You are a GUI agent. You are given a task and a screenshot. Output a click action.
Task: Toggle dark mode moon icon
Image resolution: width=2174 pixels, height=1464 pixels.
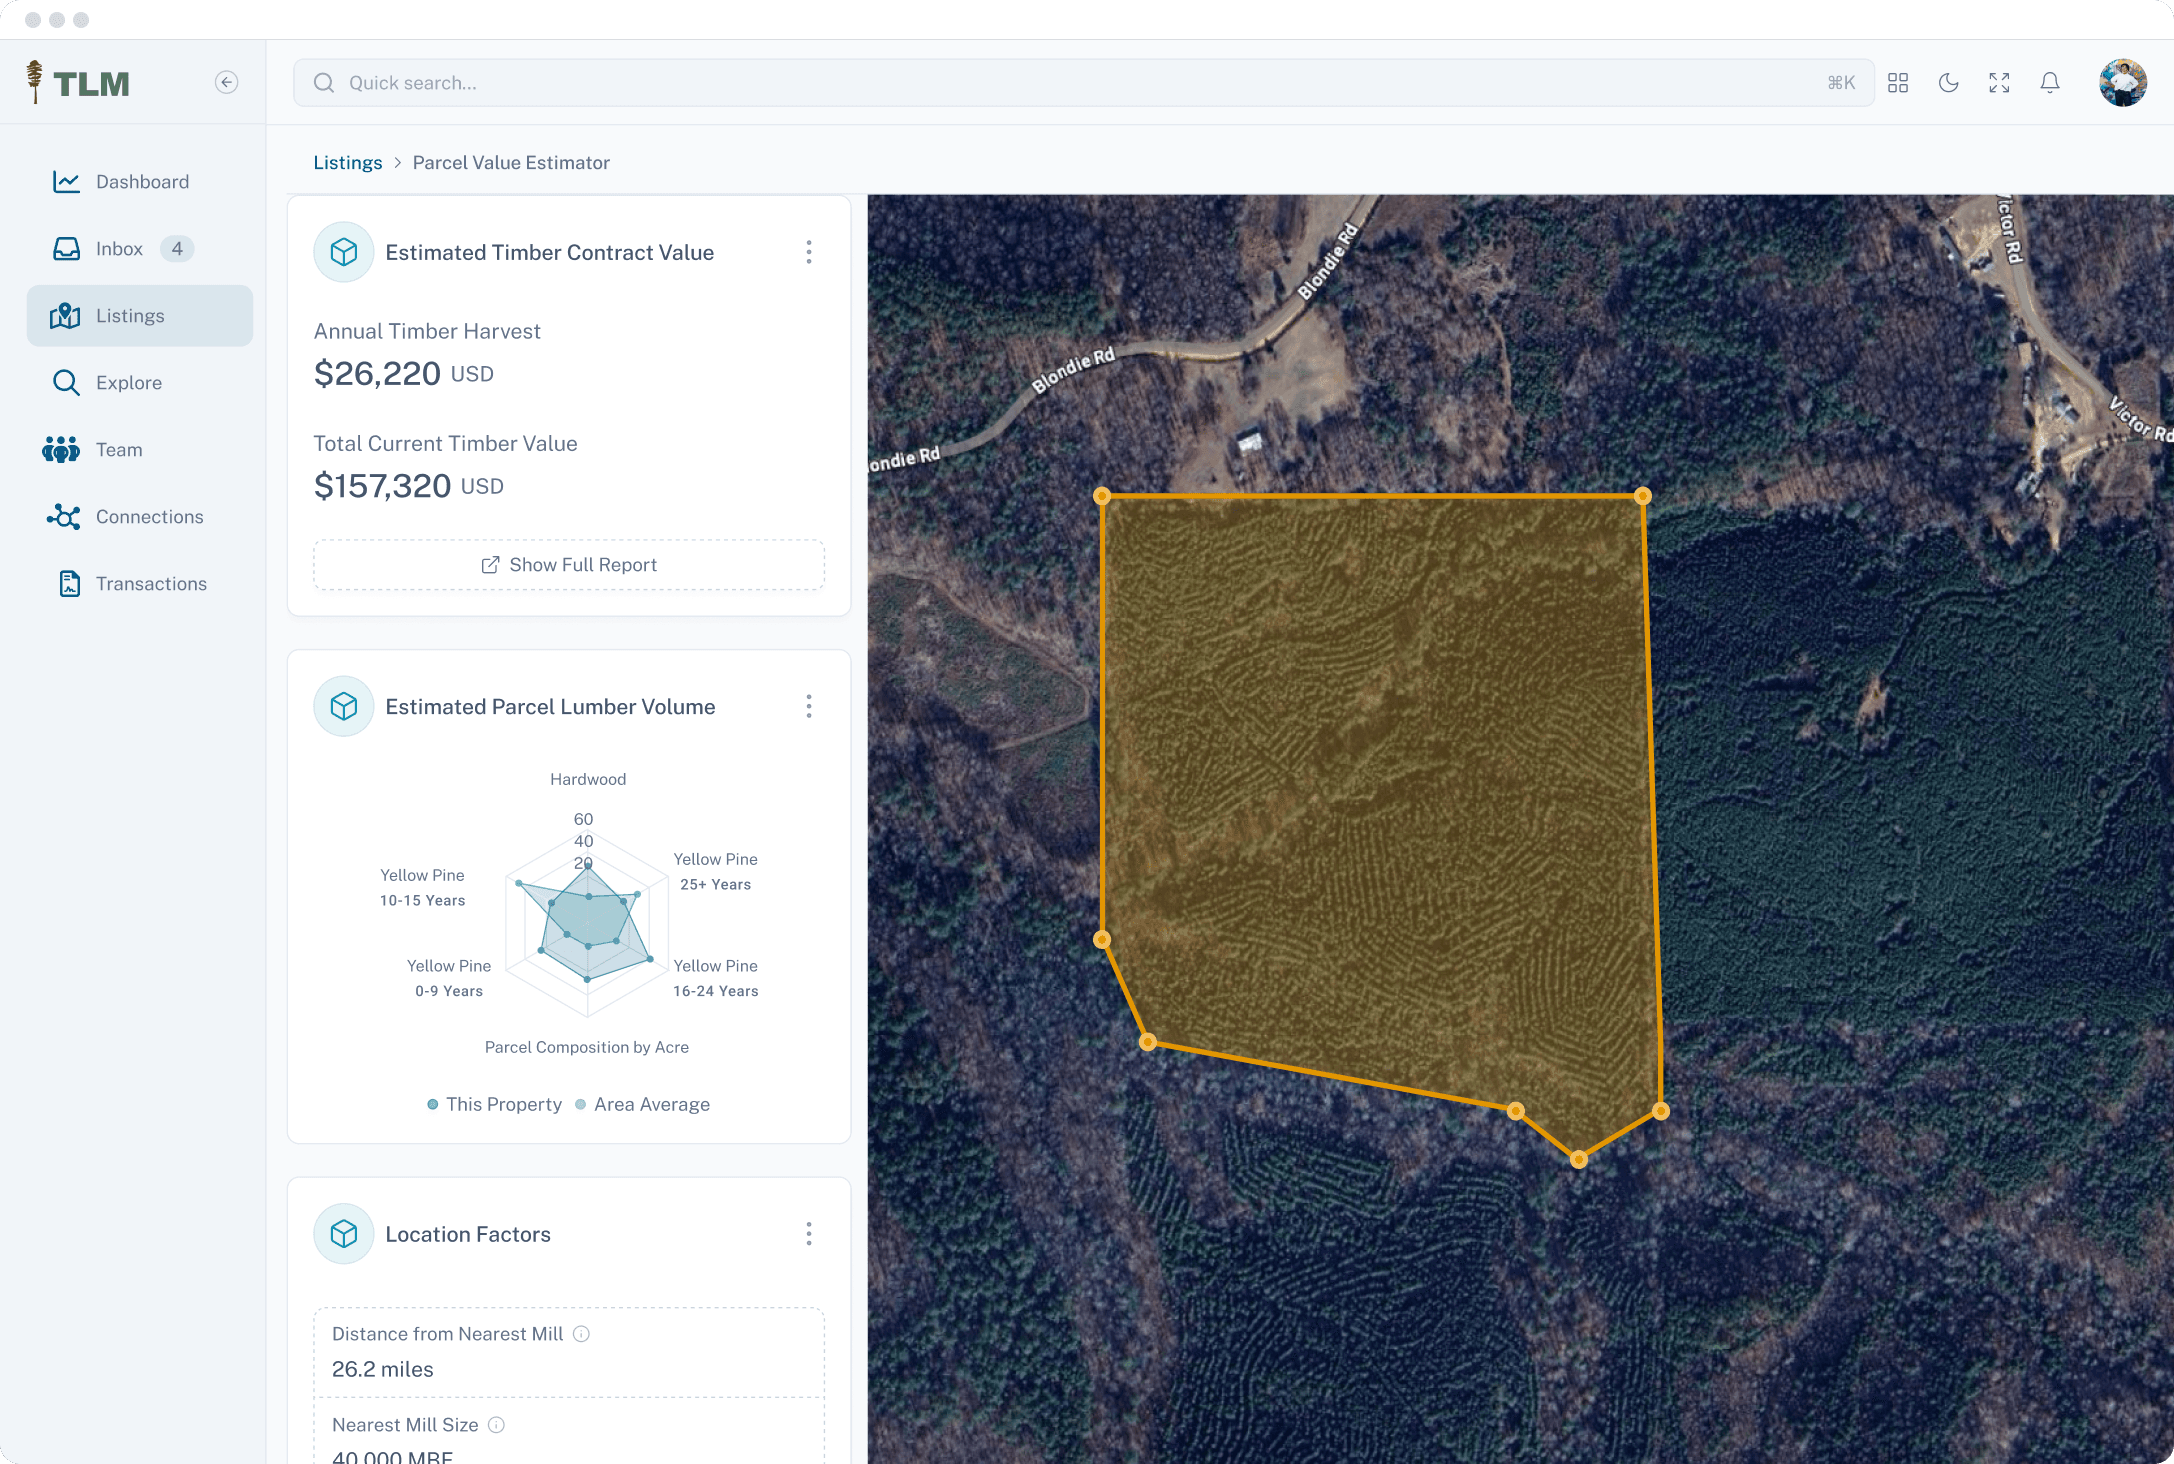pos(1948,83)
